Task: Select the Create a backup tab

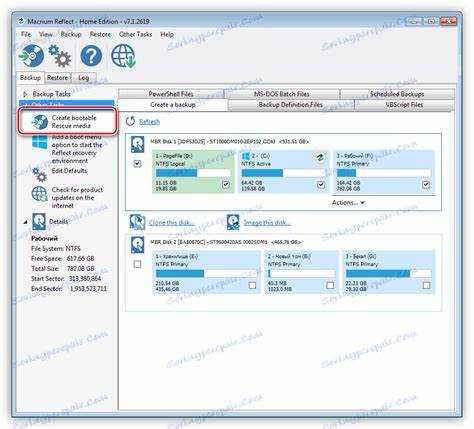Action: coord(173,105)
